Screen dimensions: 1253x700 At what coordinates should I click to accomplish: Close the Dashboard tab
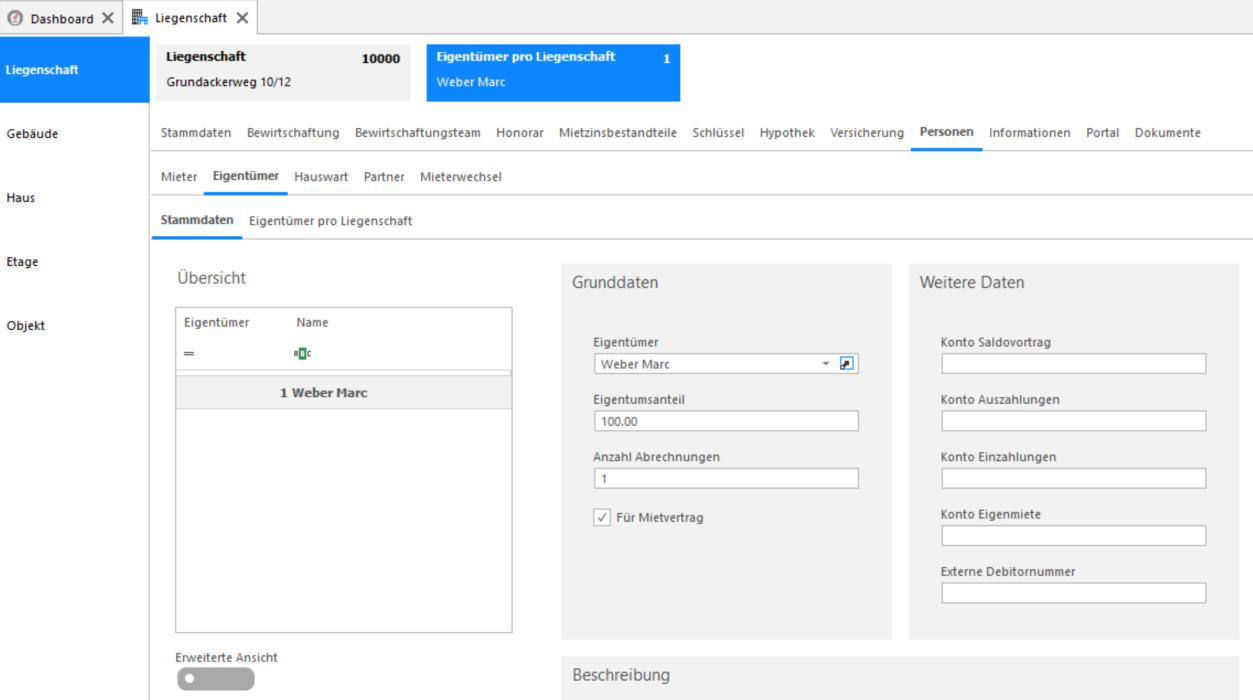click(x=107, y=18)
